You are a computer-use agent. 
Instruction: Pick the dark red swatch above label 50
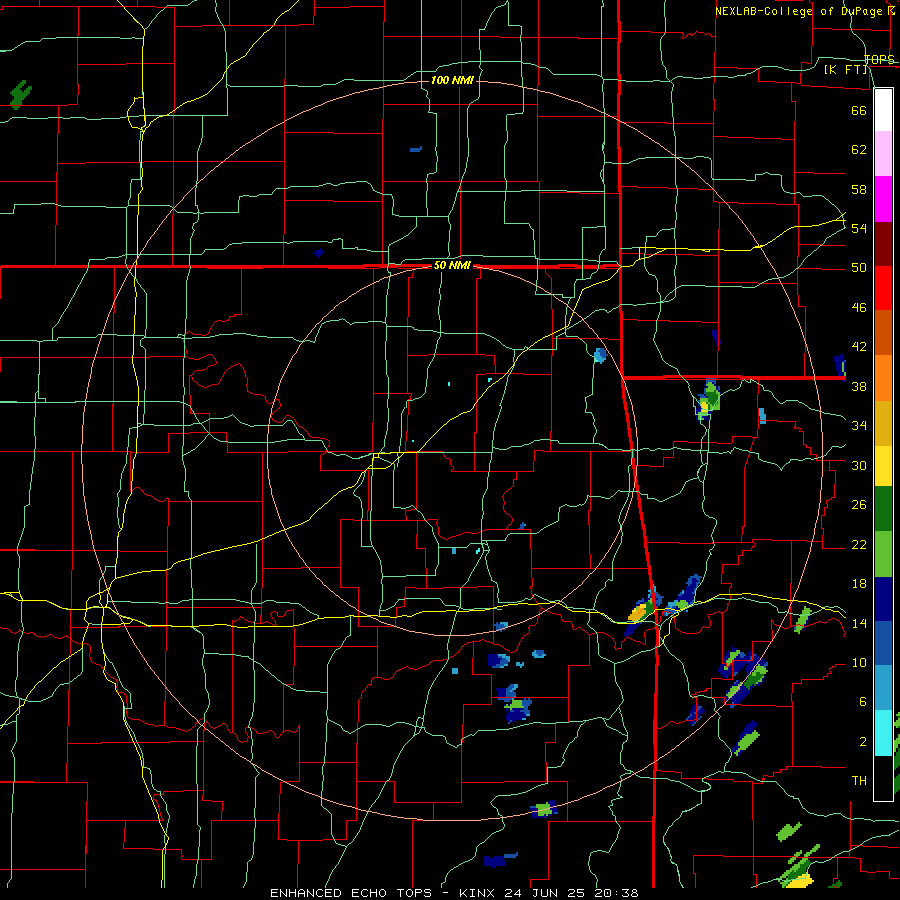pyautogui.click(x=883, y=244)
